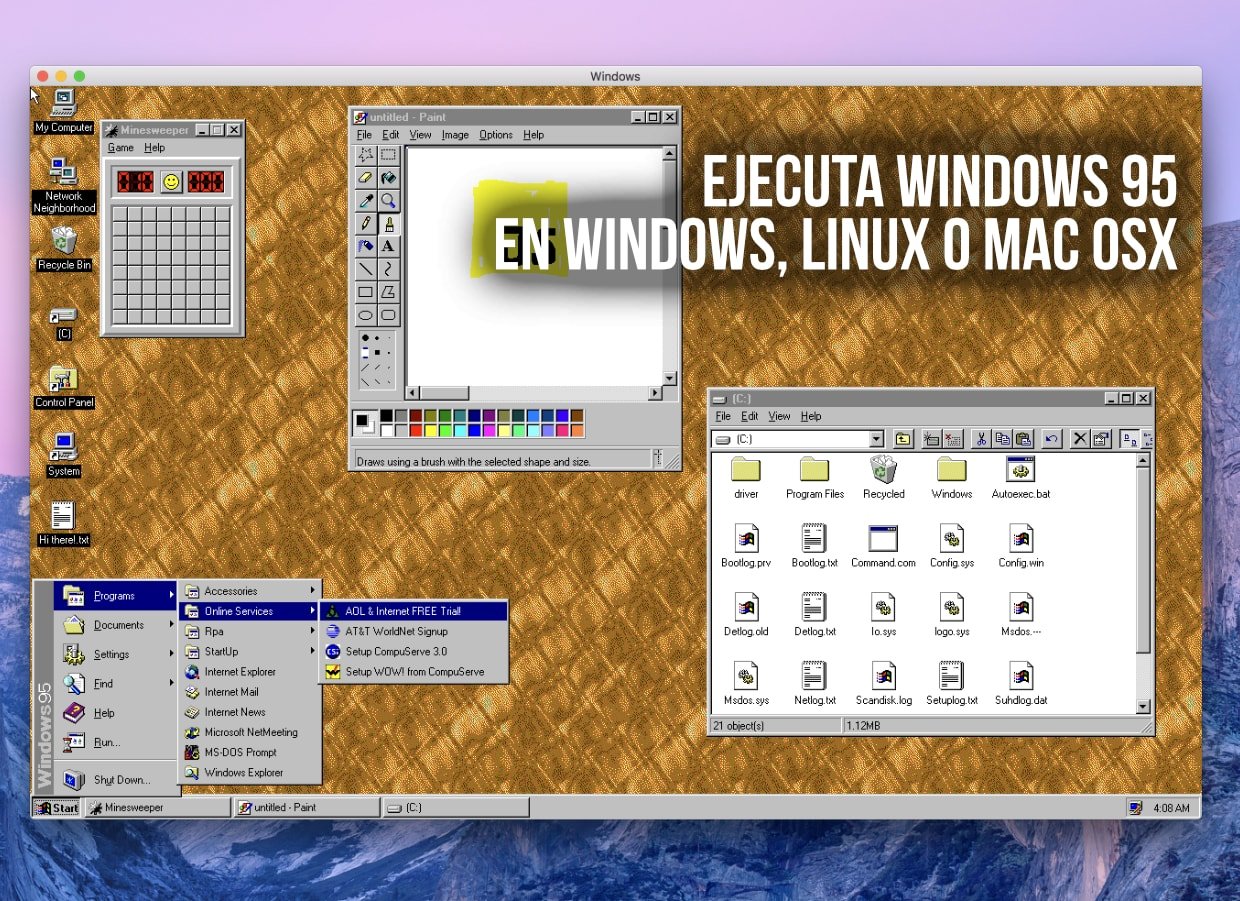The height and width of the screenshot is (901, 1240).
Task: Choose the Airbrush spray tool in Paint
Action: point(366,247)
